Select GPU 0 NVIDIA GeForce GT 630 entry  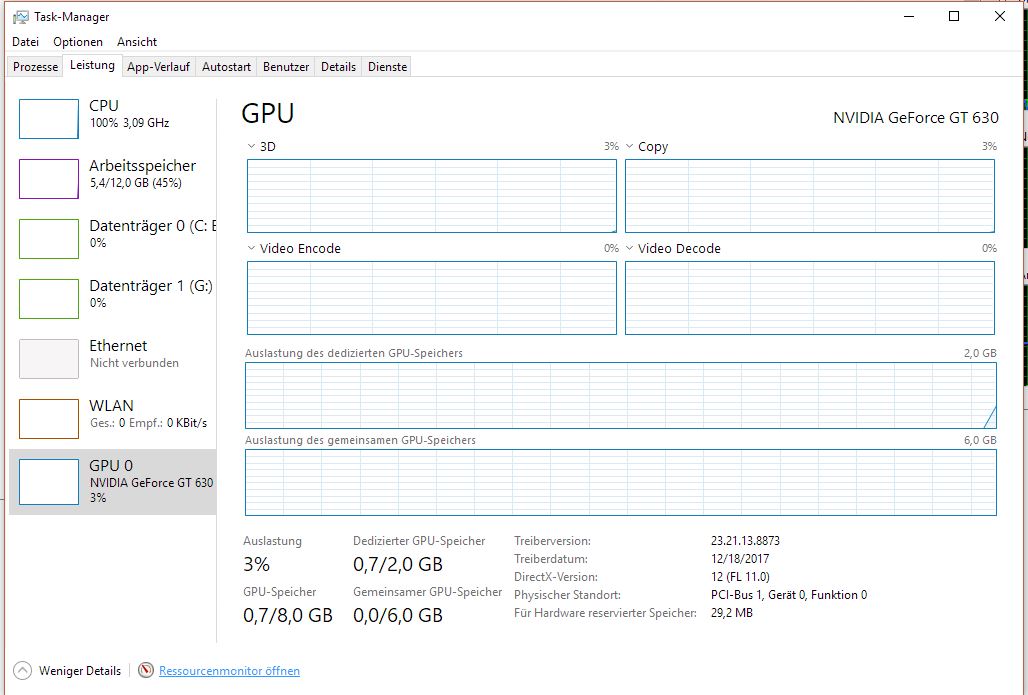[x=113, y=482]
